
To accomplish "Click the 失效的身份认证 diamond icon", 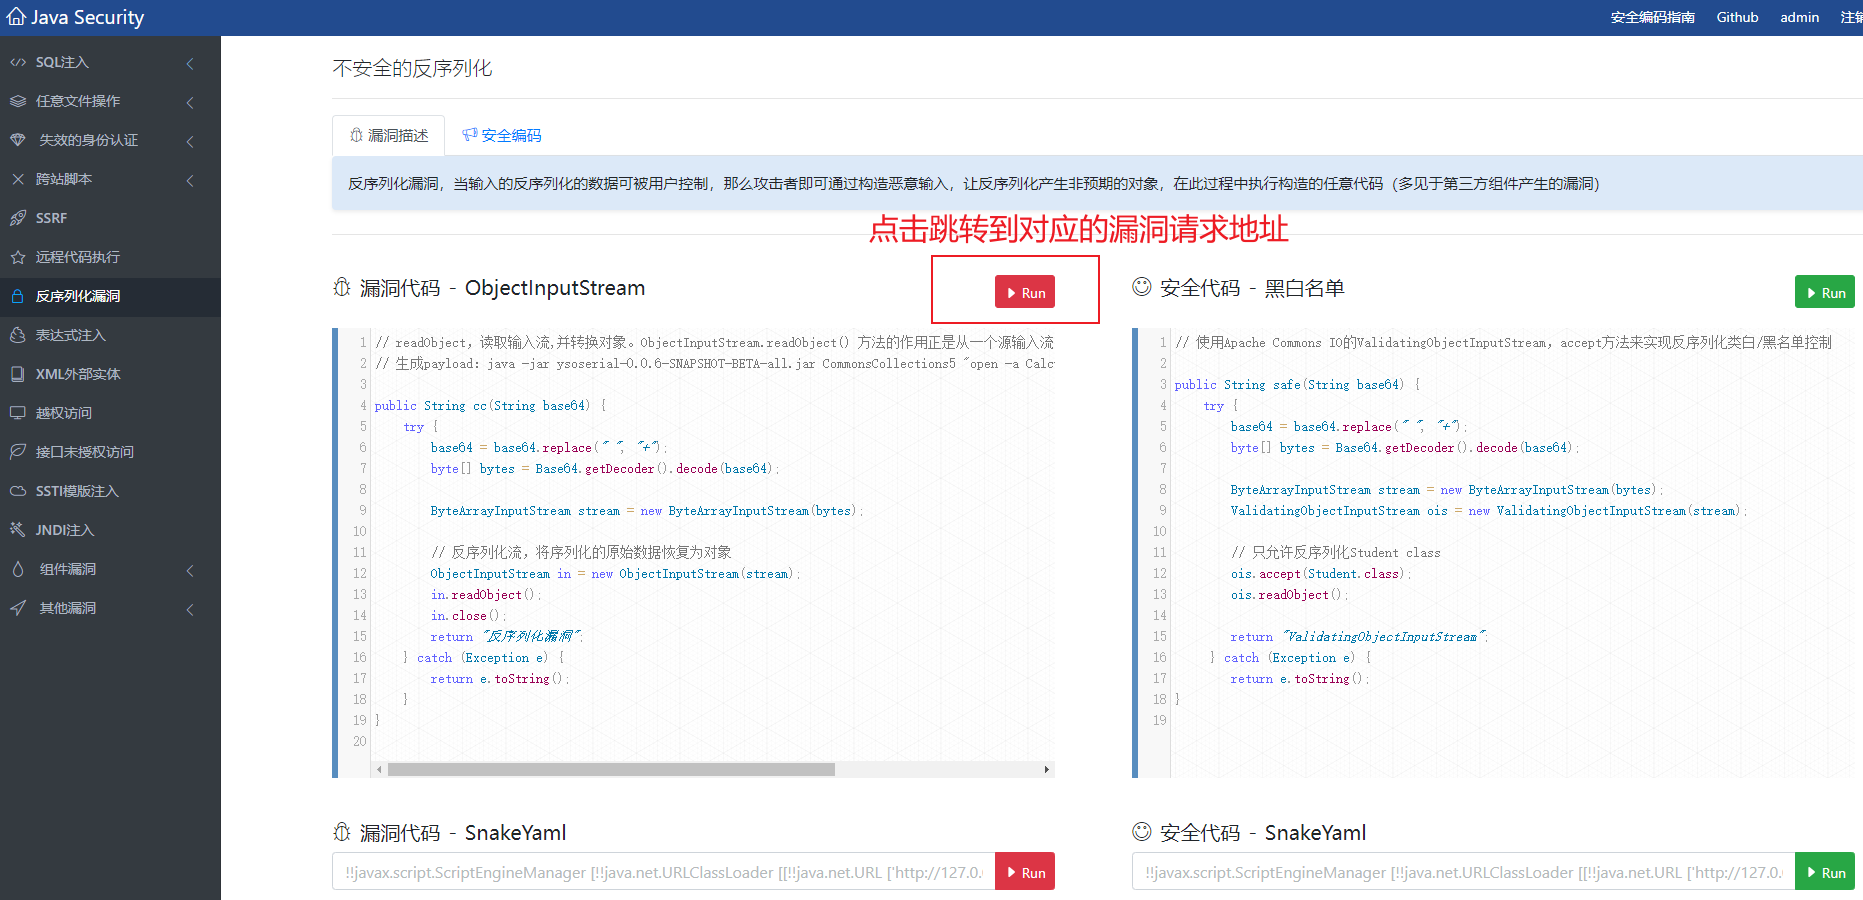I will pyautogui.click(x=18, y=140).
